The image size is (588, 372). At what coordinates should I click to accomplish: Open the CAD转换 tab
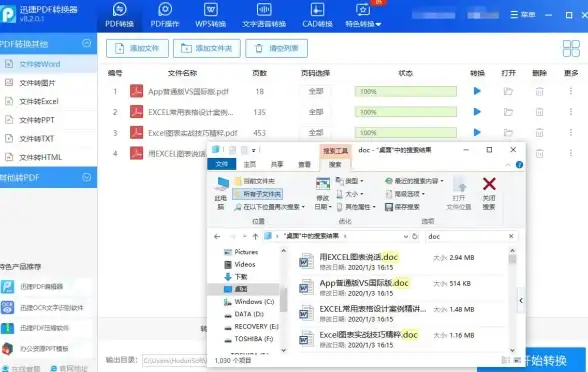click(x=317, y=15)
